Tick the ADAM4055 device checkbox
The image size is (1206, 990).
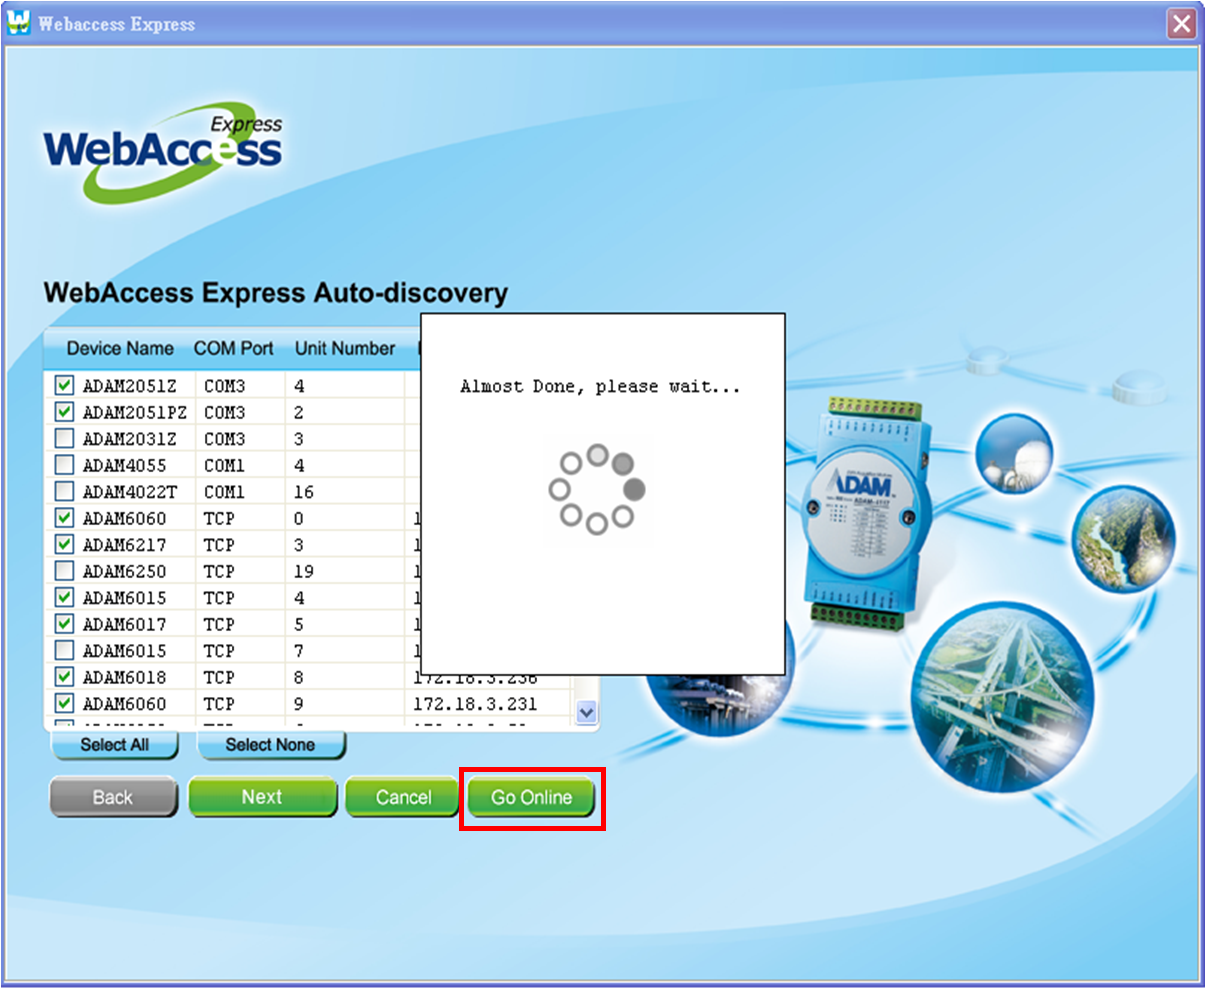click(64, 465)
